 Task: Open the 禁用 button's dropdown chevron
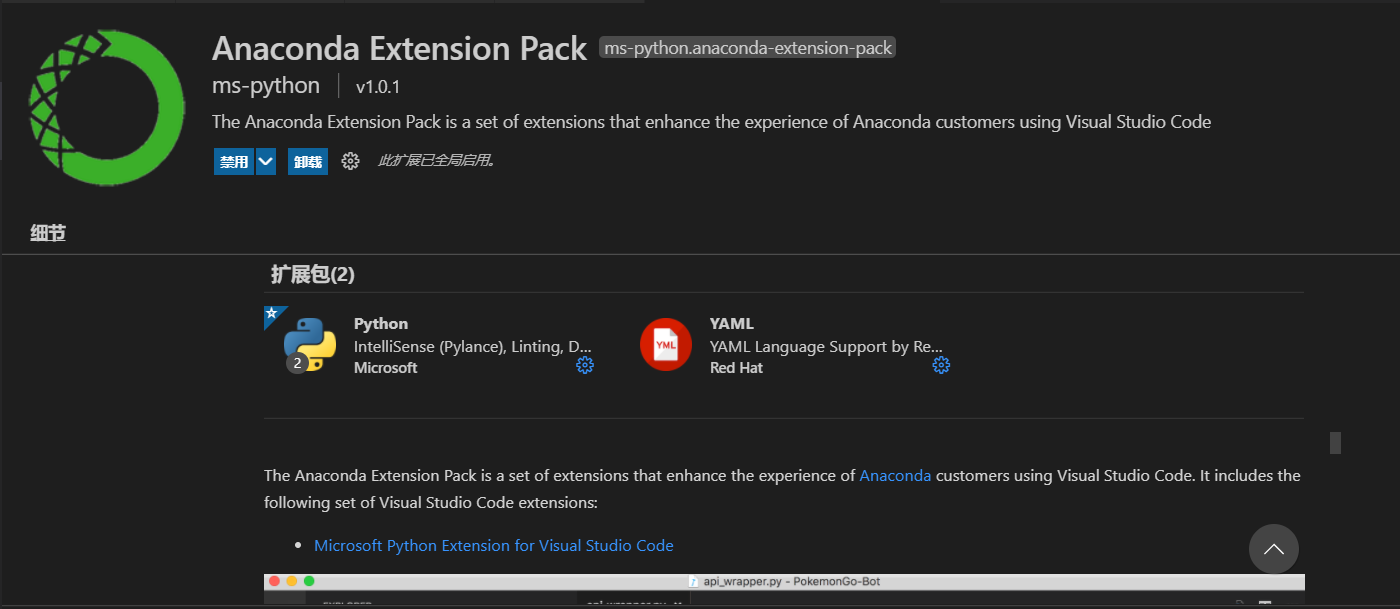(x=265, y=161)
